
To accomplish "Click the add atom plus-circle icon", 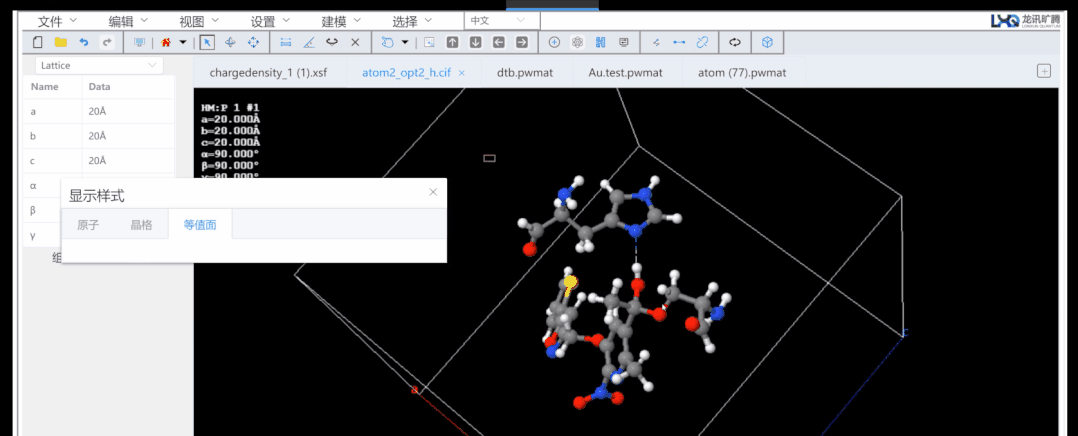I will (554, 43).
